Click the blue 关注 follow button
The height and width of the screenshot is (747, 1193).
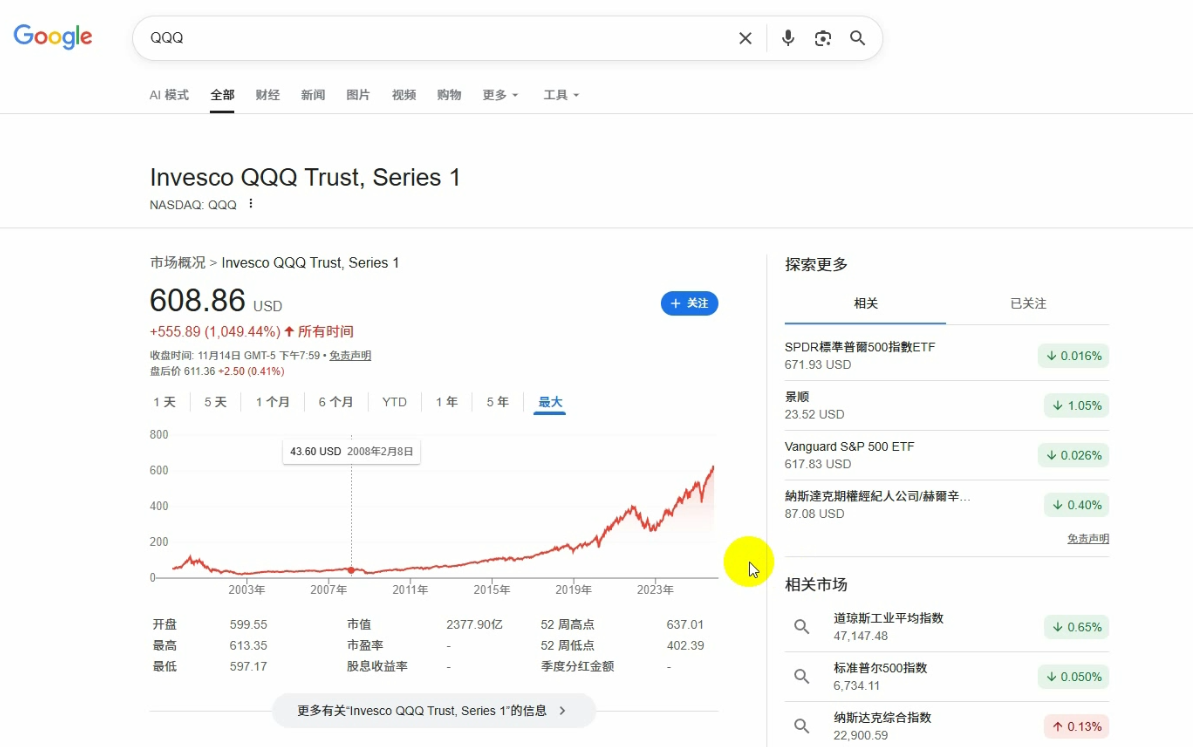pyautogui.click(x=689, y=304)
